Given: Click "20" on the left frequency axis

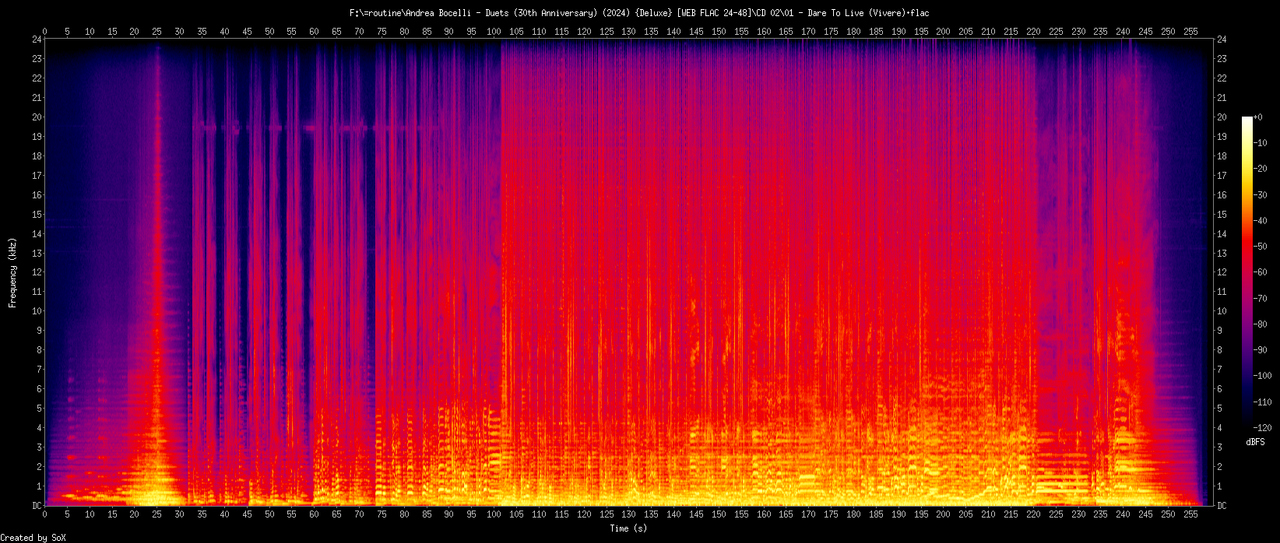Looking at the screenshot, I should (37, 117).
